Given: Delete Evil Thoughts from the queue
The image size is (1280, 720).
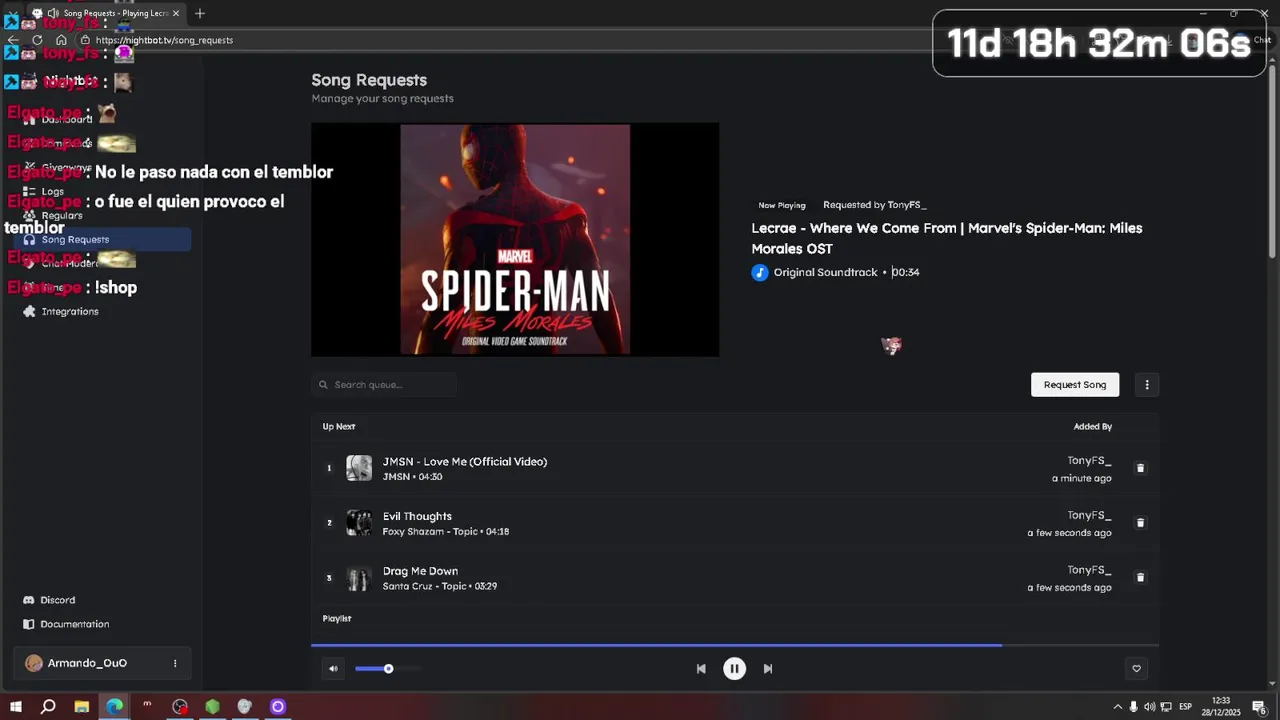Looking at the screenshot, I should click(x=1140, y=523).
